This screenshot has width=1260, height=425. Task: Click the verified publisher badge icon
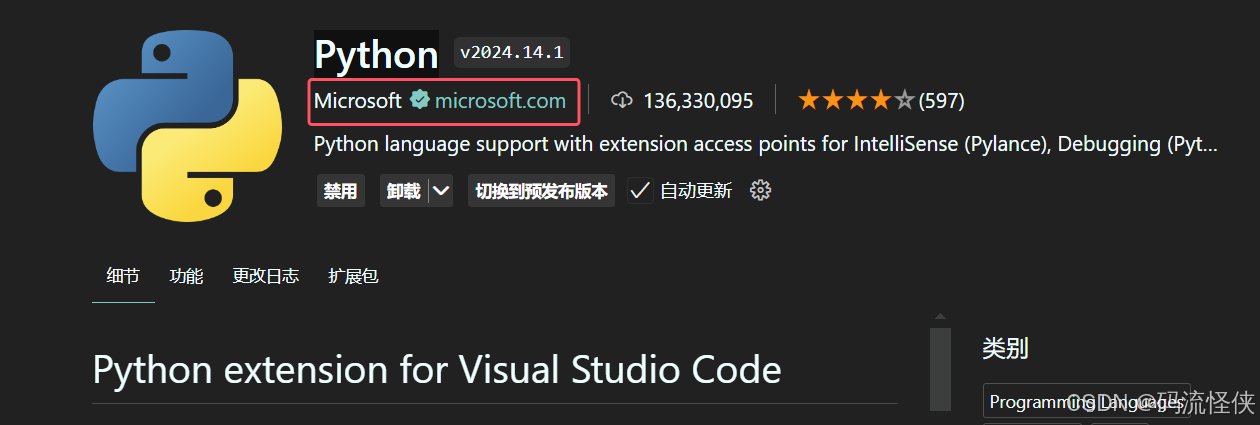pyautogui.click(x=421, y=100)
